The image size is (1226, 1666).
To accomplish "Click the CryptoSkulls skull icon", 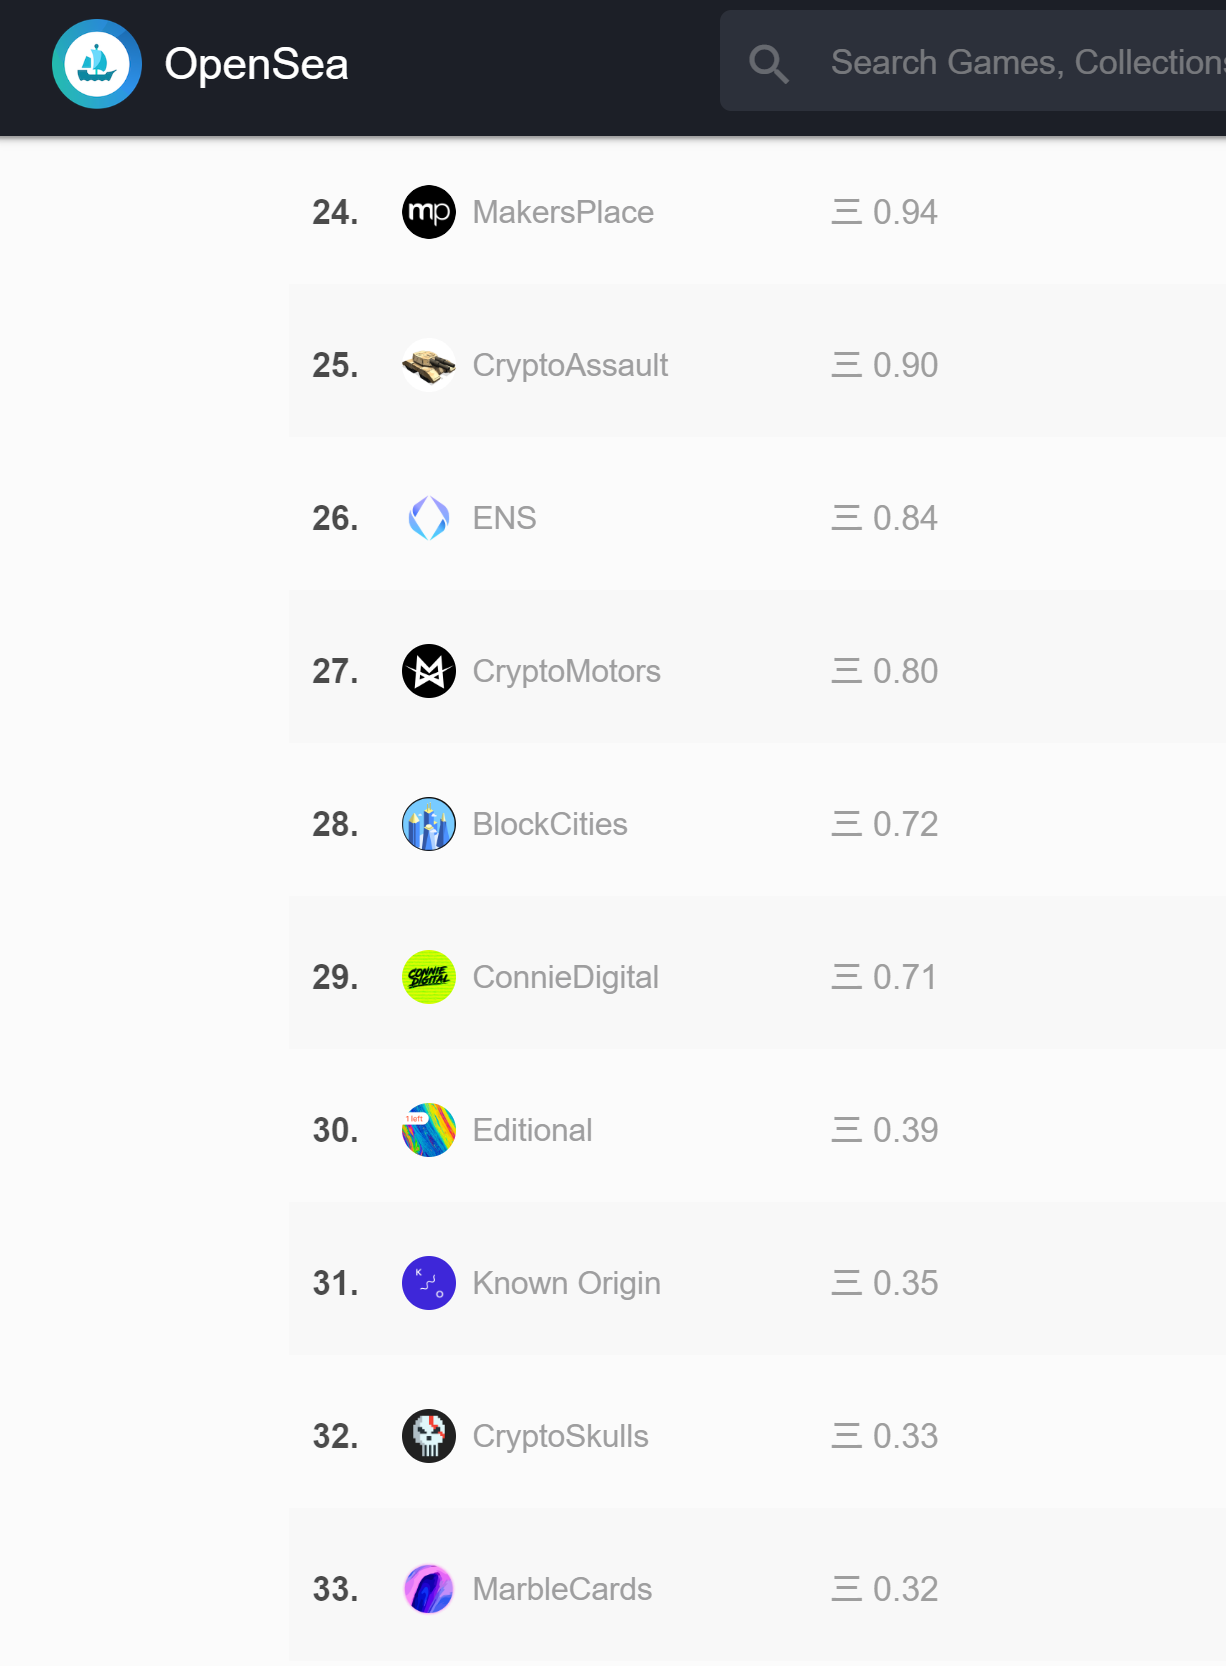I will [x=429, y=1436].
